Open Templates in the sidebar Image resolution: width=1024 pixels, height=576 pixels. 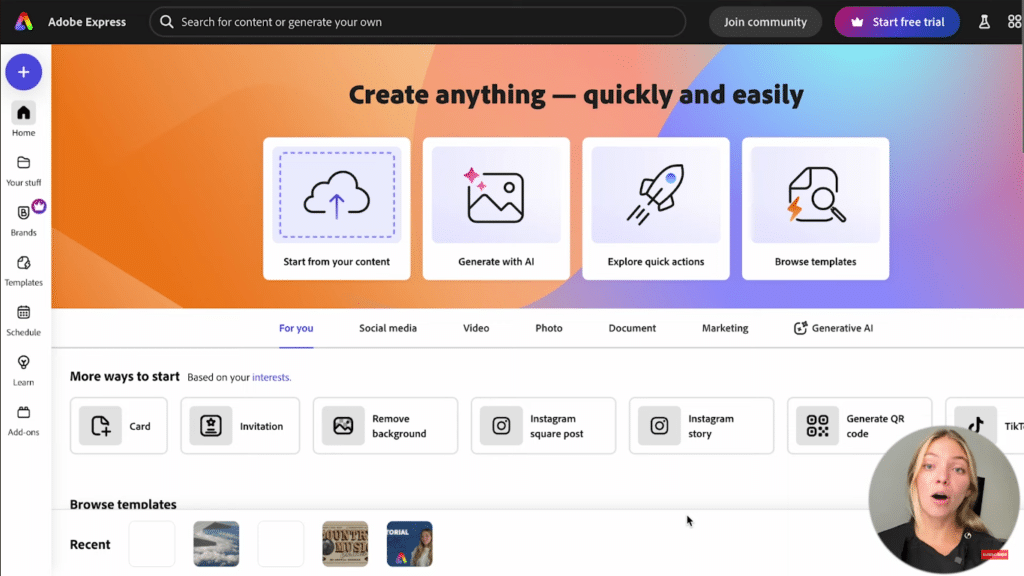24,270
